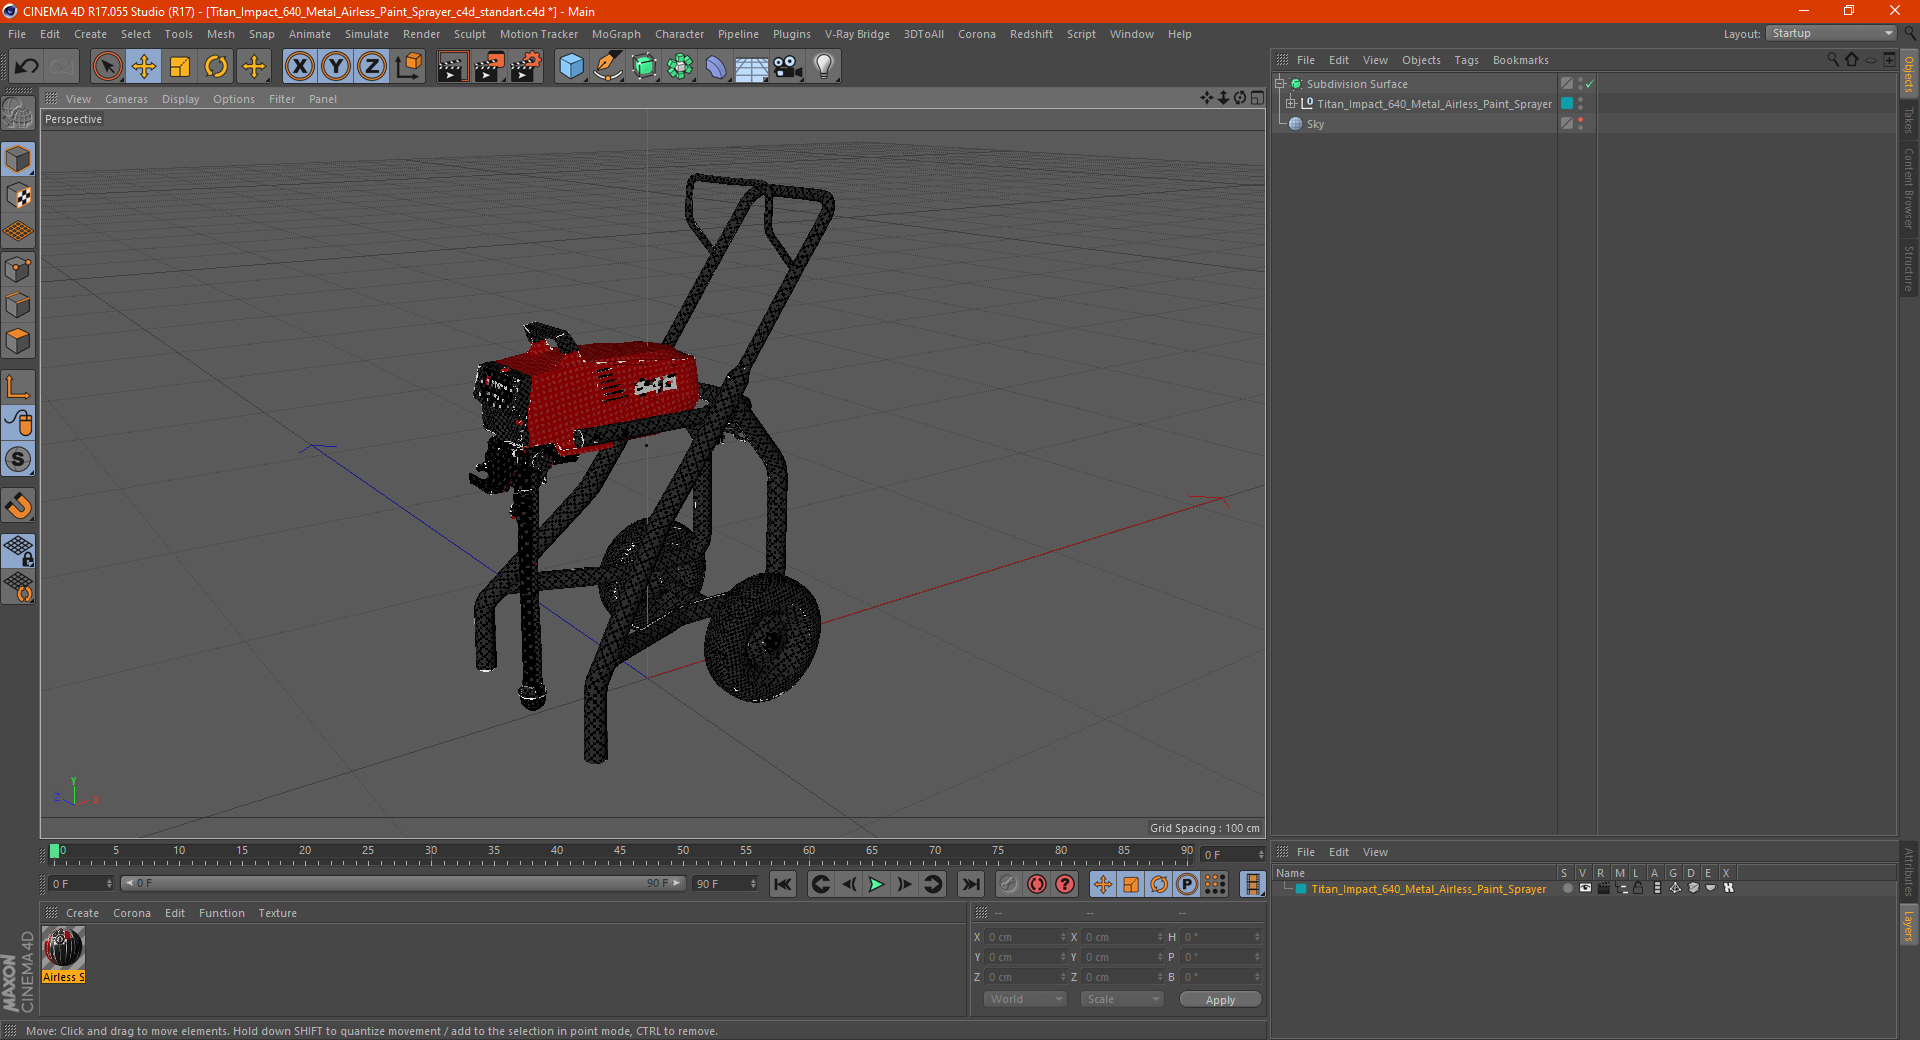Image resolution: width=1920 pixels, height=1040 pixels.
Task: Toggle Sky object visibility dots
Action: click(1581, 124)
